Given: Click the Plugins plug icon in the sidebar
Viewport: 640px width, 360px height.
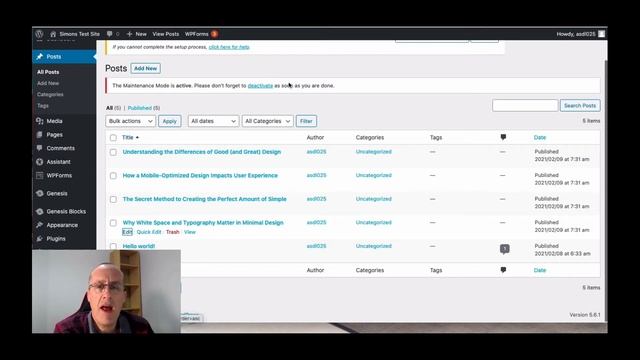Looking at the screenshot, I should pyautogui.click(x=40, y=239).
